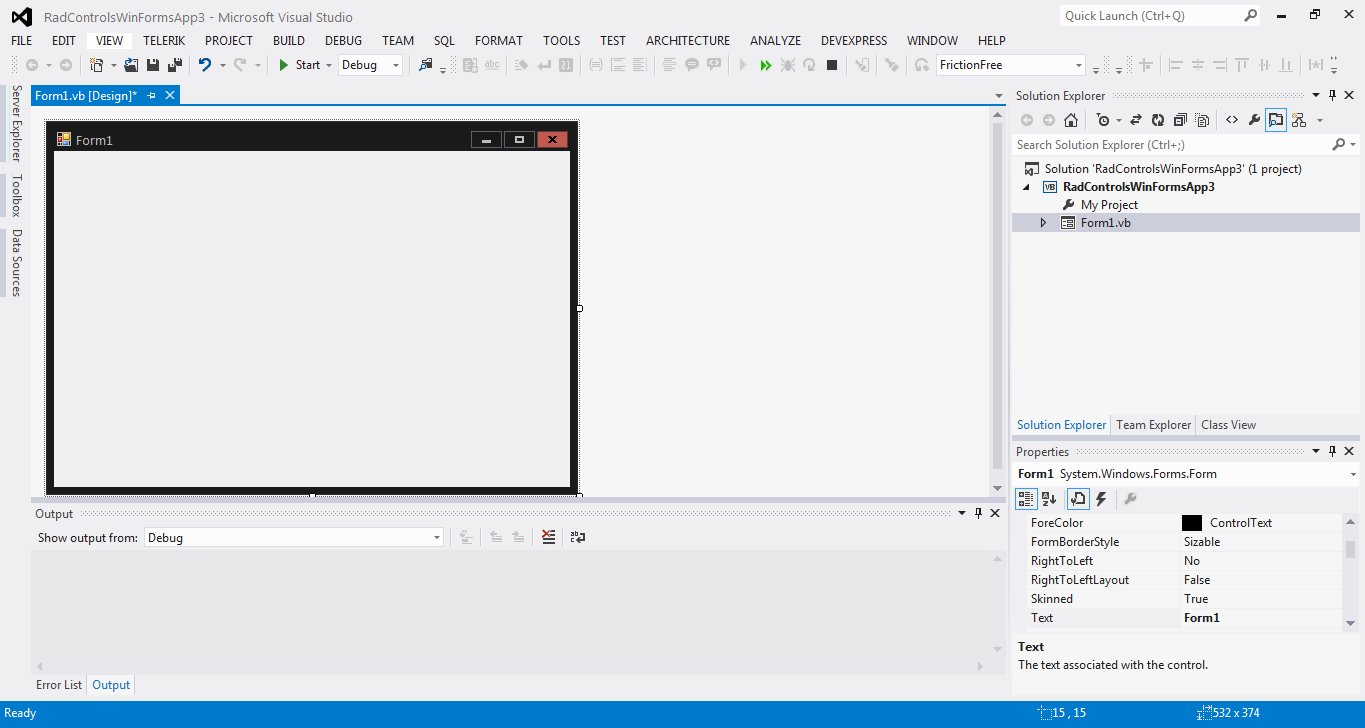Click the Open File toolbar icon
Viewport: 1365px width, 728px height.
pyautogui.click(x=131, y=65)
